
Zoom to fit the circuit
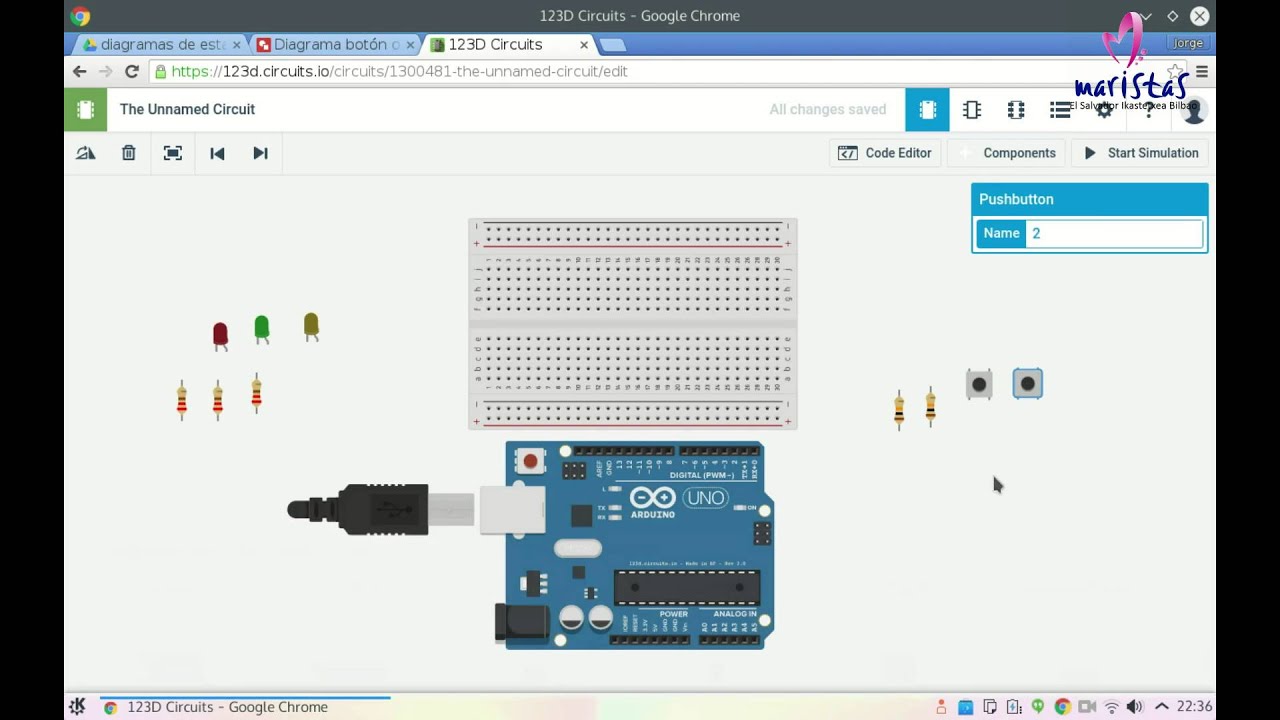point(173,153)
